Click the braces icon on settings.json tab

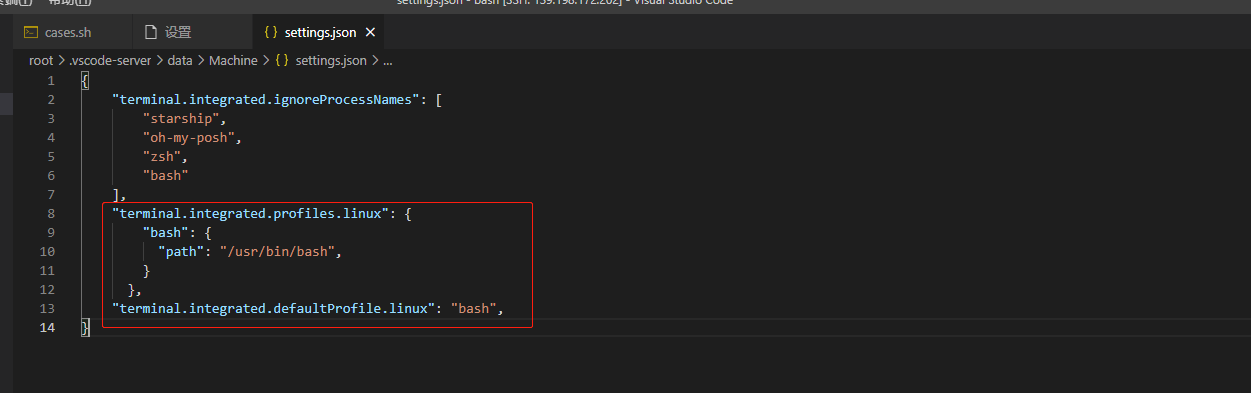pyautogui.click(x=270, y=33)
